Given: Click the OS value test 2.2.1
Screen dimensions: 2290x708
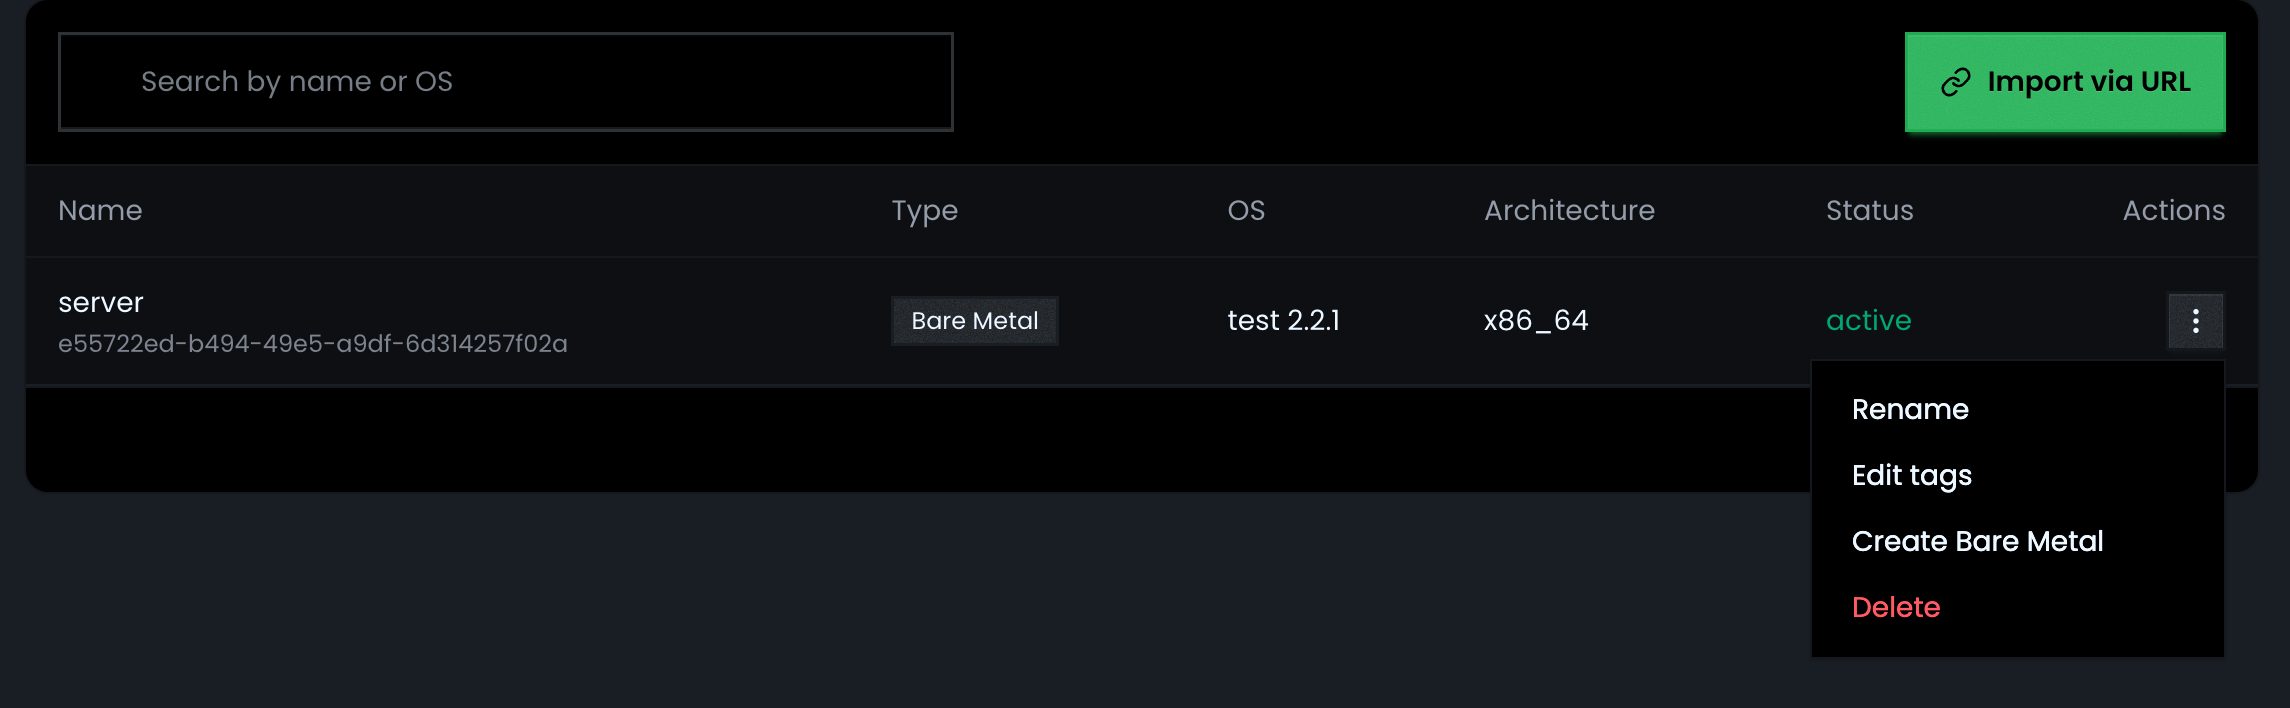Looking at the screenshot, I should (x=1283, y=320).
